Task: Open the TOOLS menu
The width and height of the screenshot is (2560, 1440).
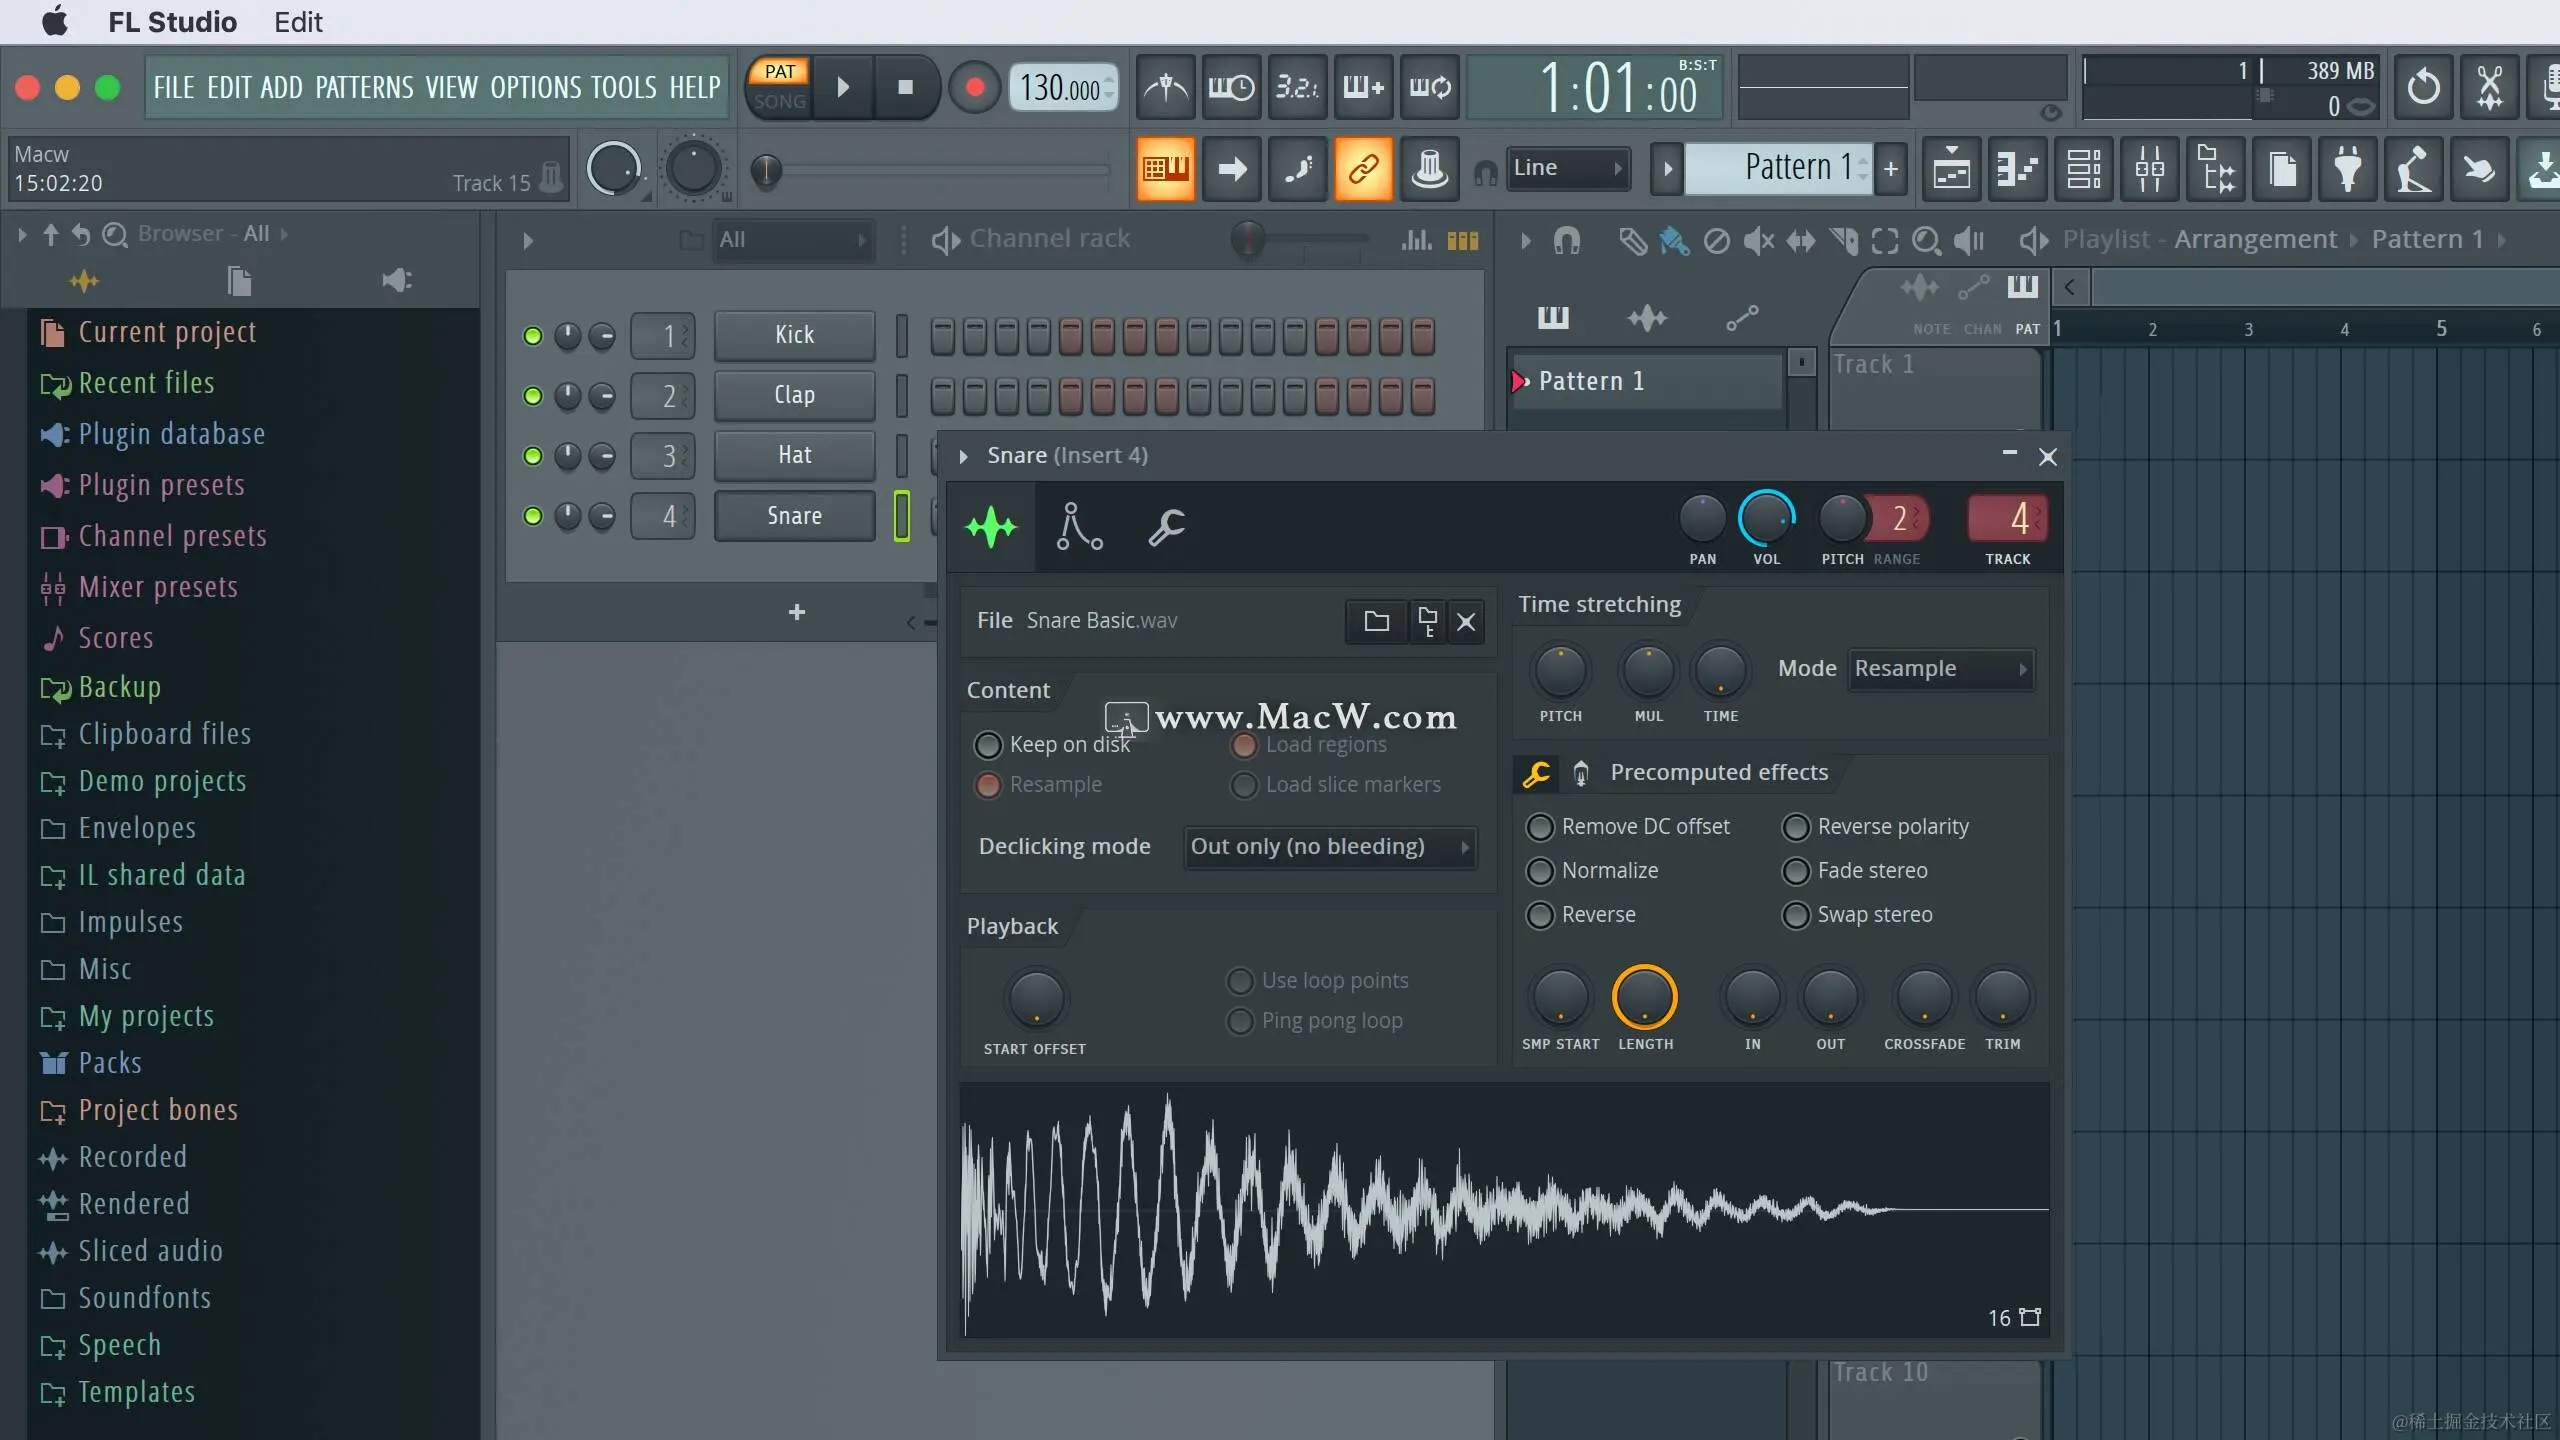Action: pos(624,88)
